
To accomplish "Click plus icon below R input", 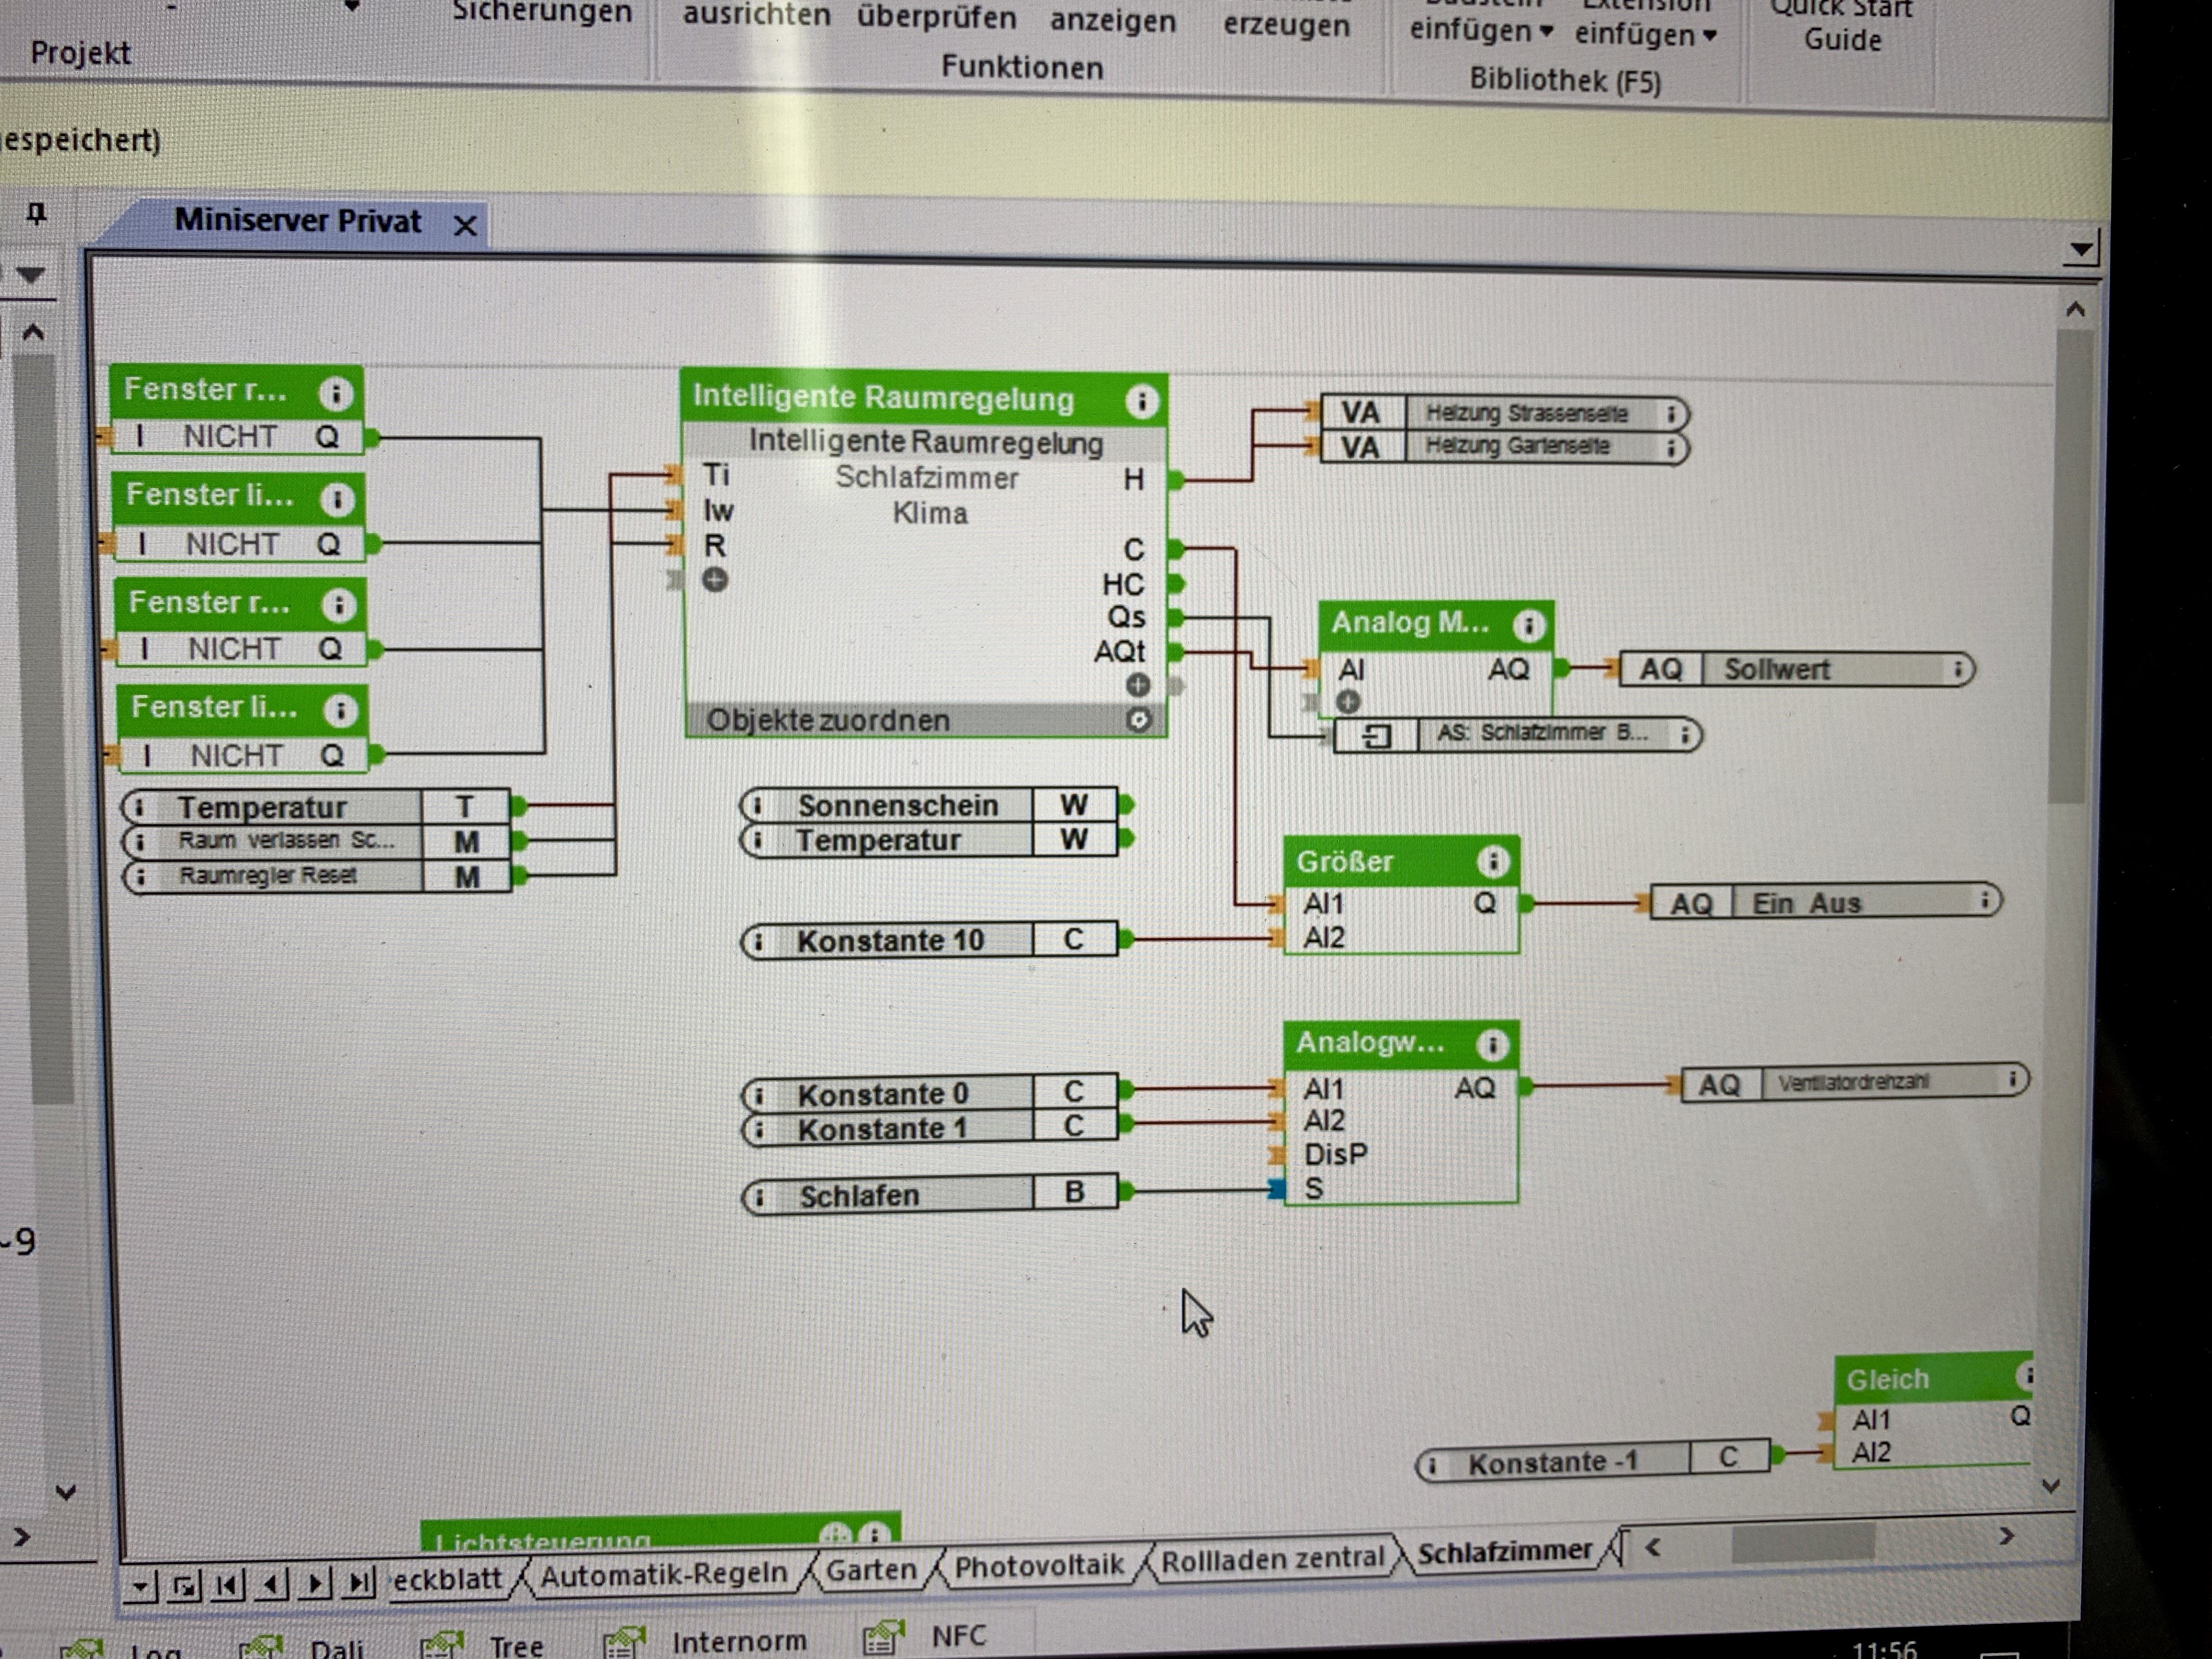I will pyautogui.click(x=715, y=580).
